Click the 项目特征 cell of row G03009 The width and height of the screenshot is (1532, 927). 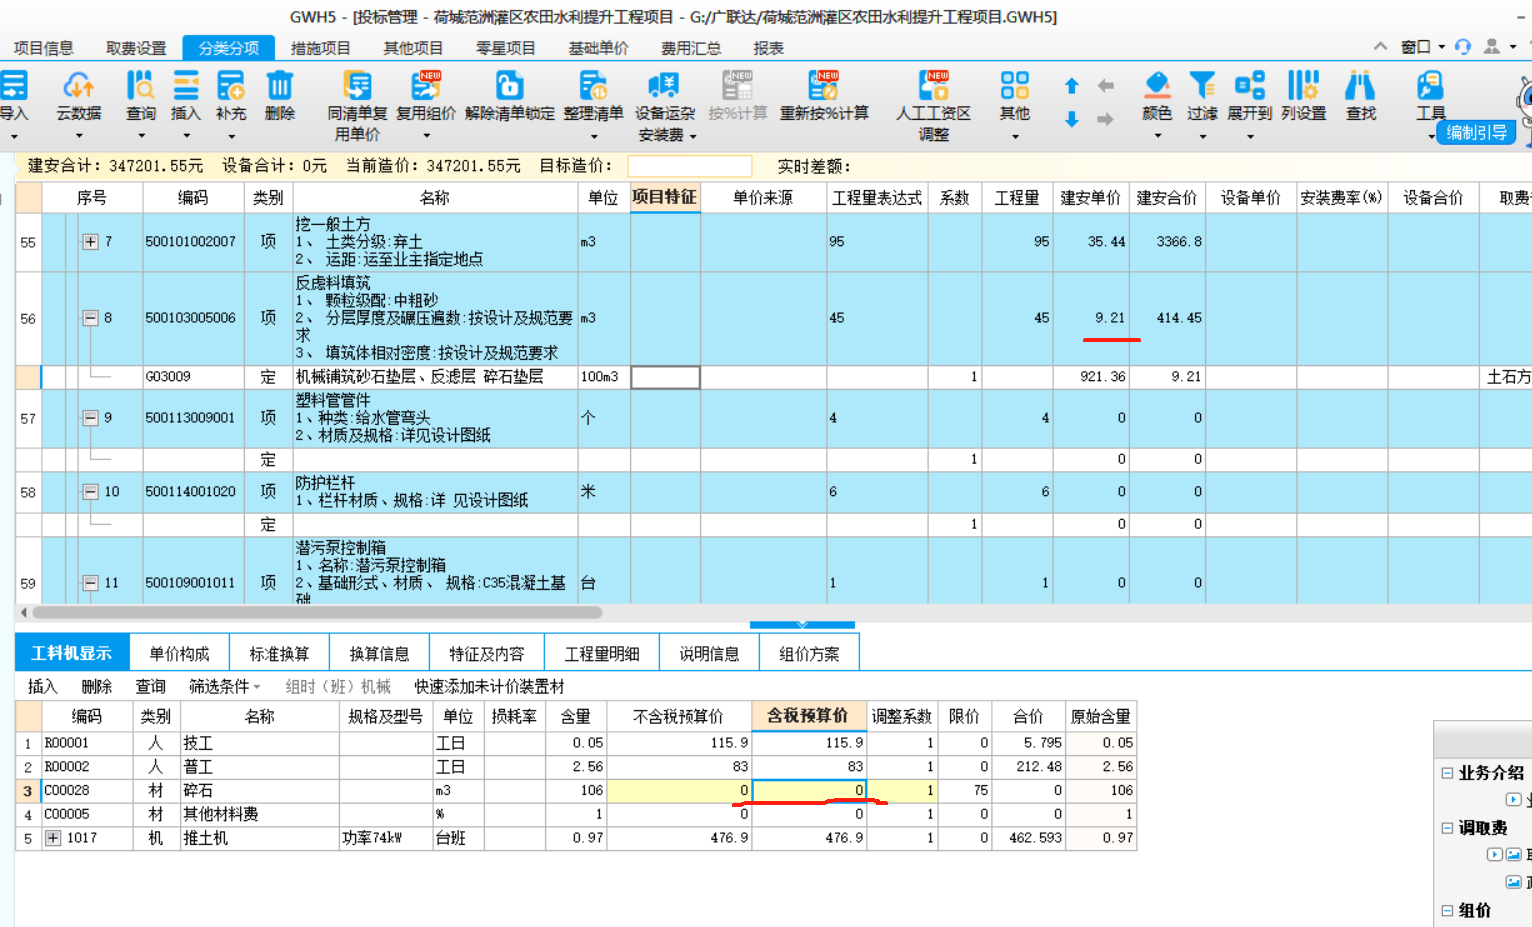pyautogui.click(x=665, y=377)
